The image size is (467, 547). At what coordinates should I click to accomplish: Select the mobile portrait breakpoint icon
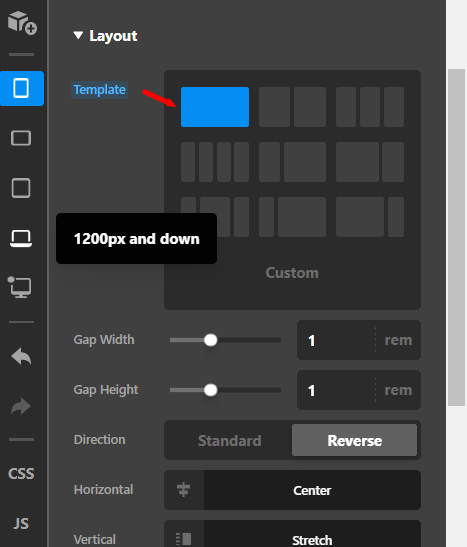21,88
